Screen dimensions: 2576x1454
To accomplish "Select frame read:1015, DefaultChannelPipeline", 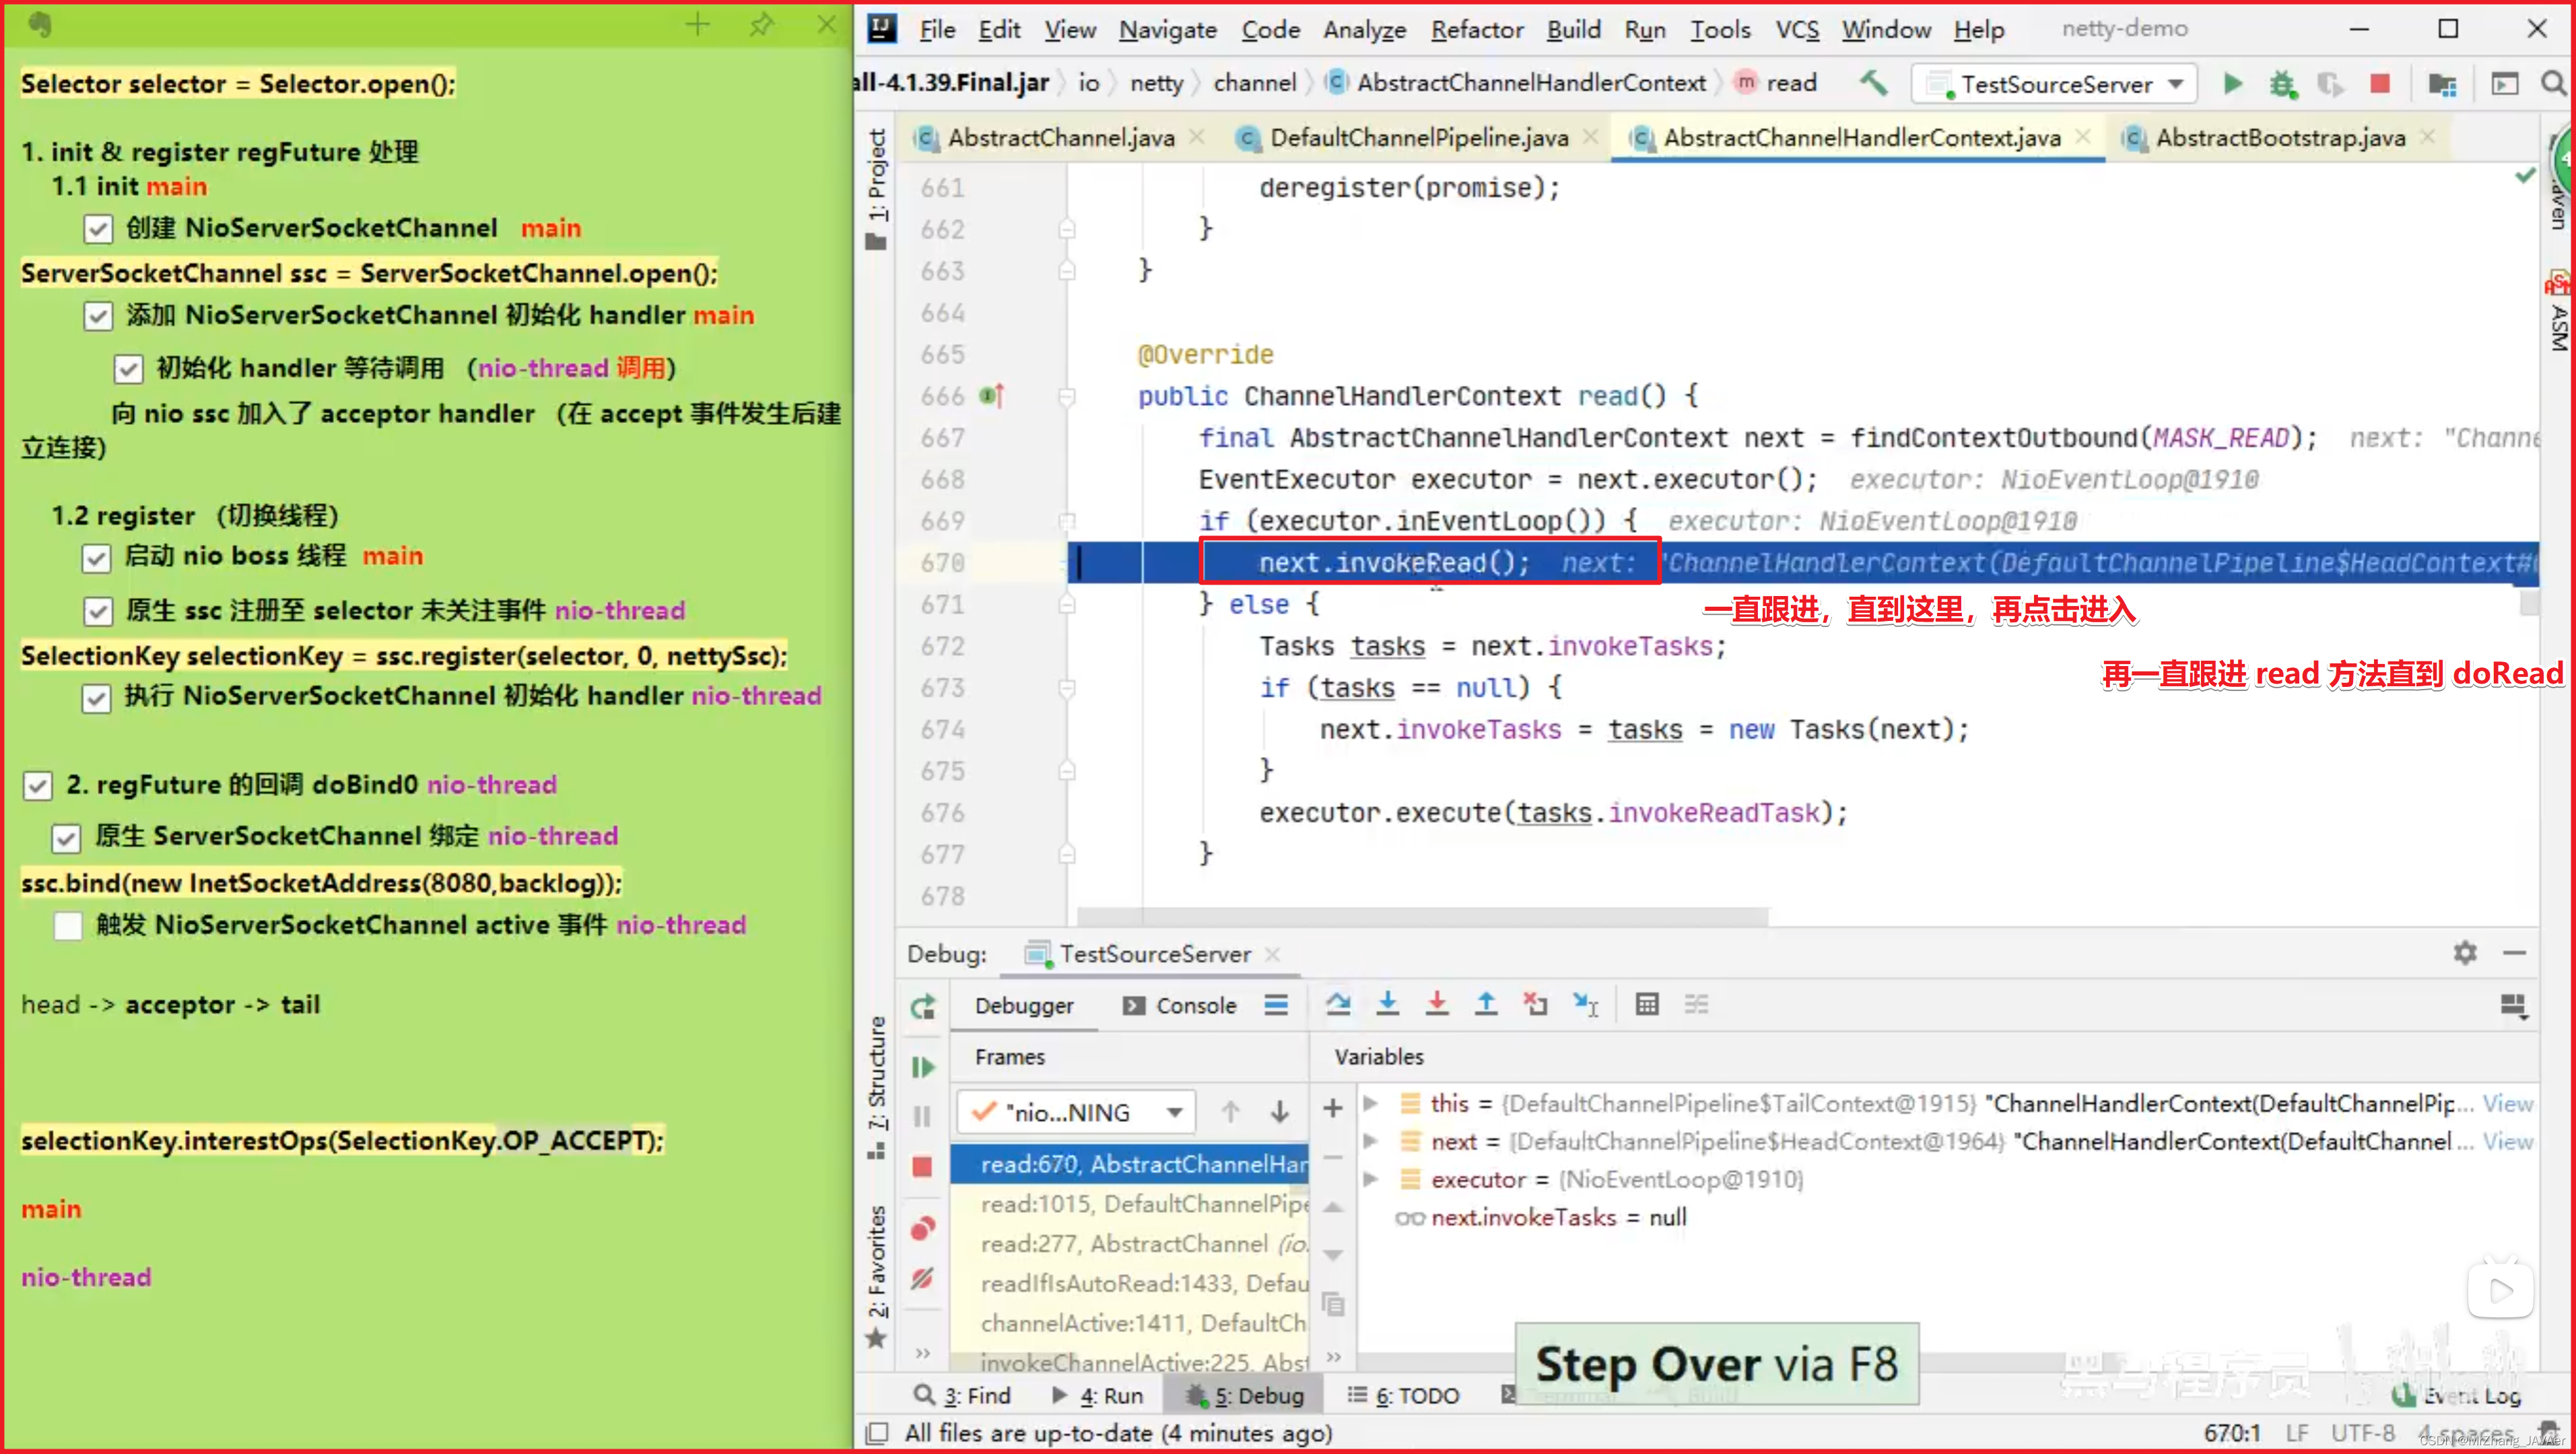I will [x=1131, y=1204].
